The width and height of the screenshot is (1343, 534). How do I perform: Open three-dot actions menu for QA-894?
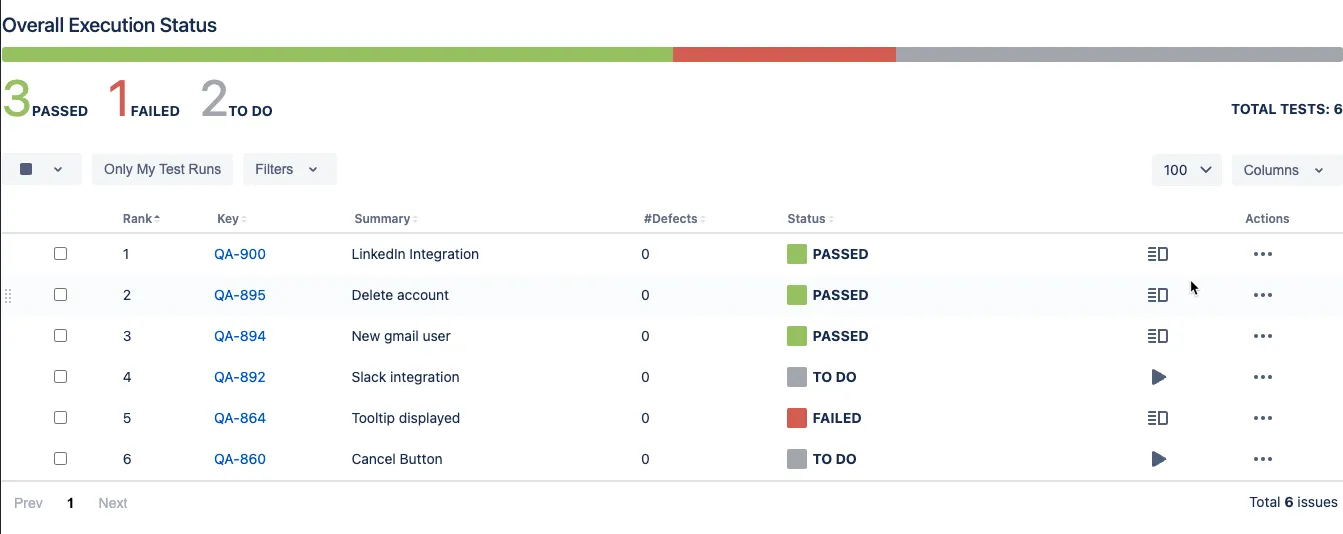click(x=1263, y=336)
